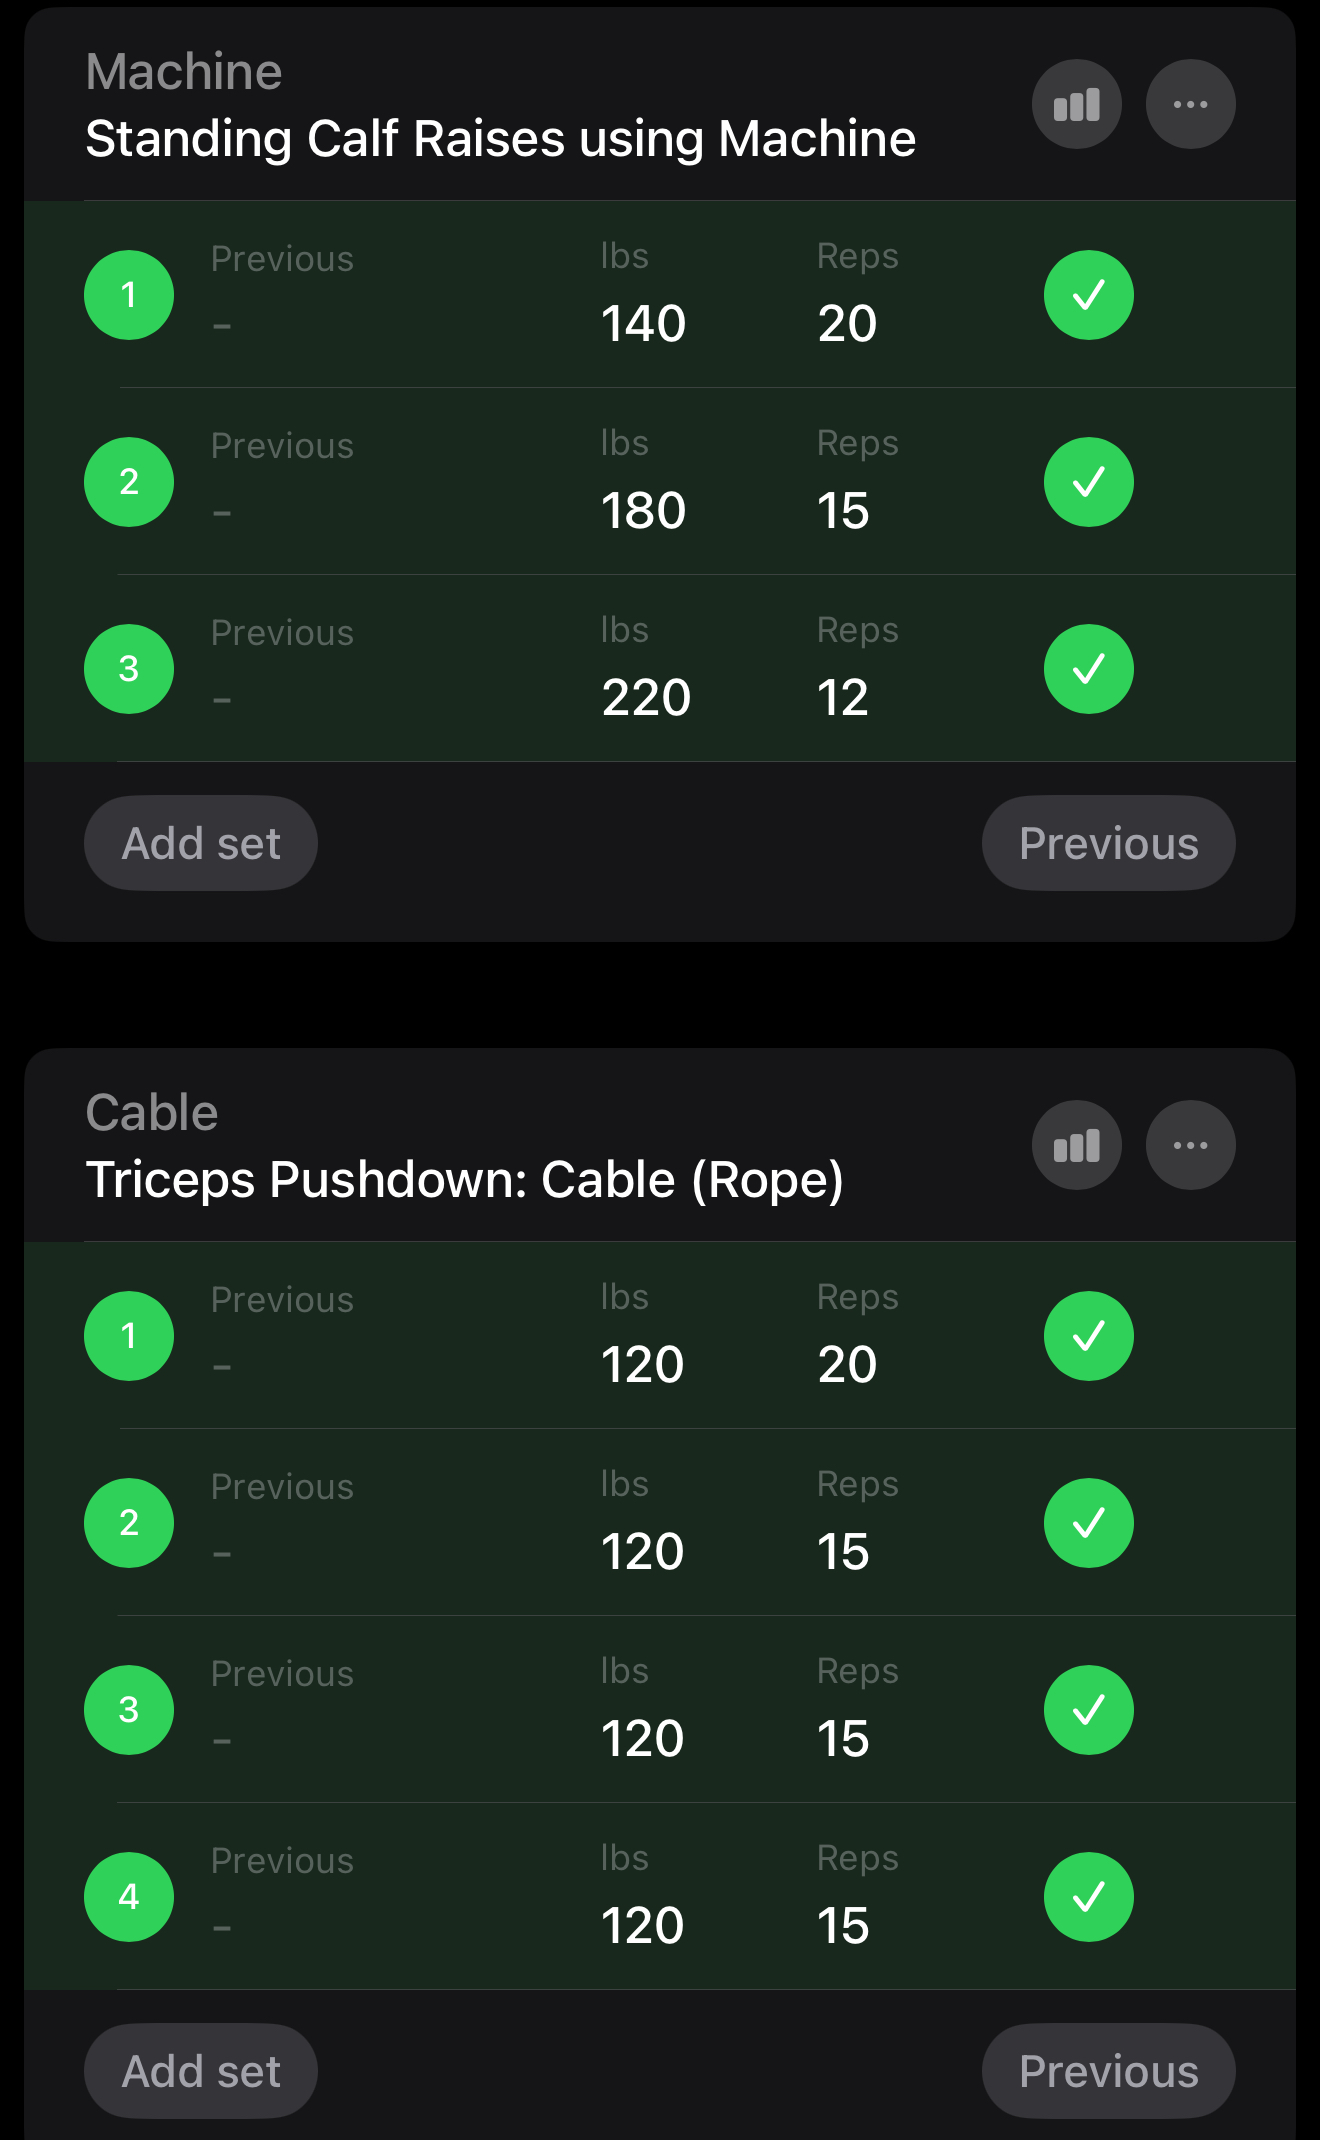Screen dimensions: 1320x2140
Task: Uncheck Triceps Pushdown set 3 completion checkmark
Action: coord(1088,1710)
